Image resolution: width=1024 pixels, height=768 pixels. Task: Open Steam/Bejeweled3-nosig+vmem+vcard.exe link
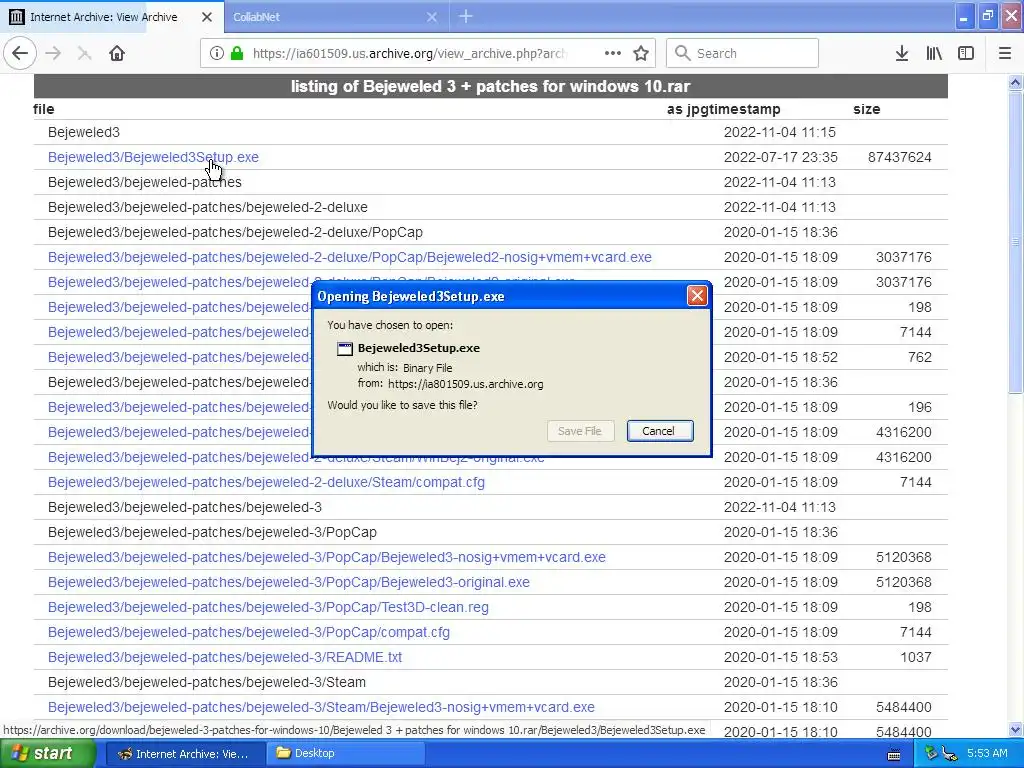321,707
